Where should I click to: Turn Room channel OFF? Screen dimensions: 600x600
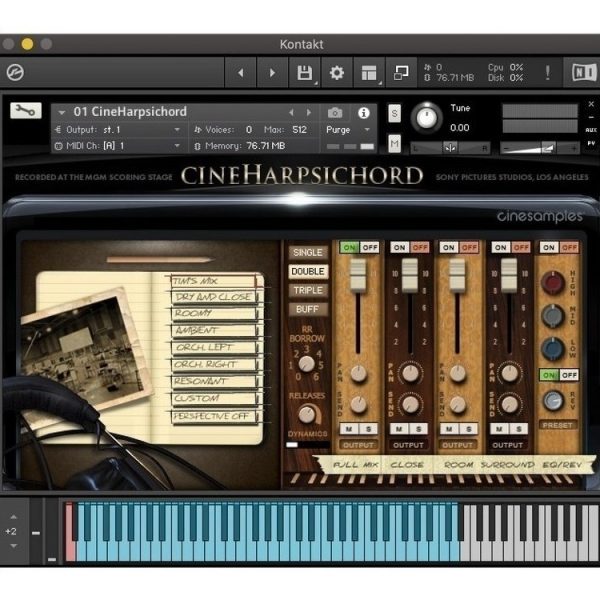tap(469, 248)
